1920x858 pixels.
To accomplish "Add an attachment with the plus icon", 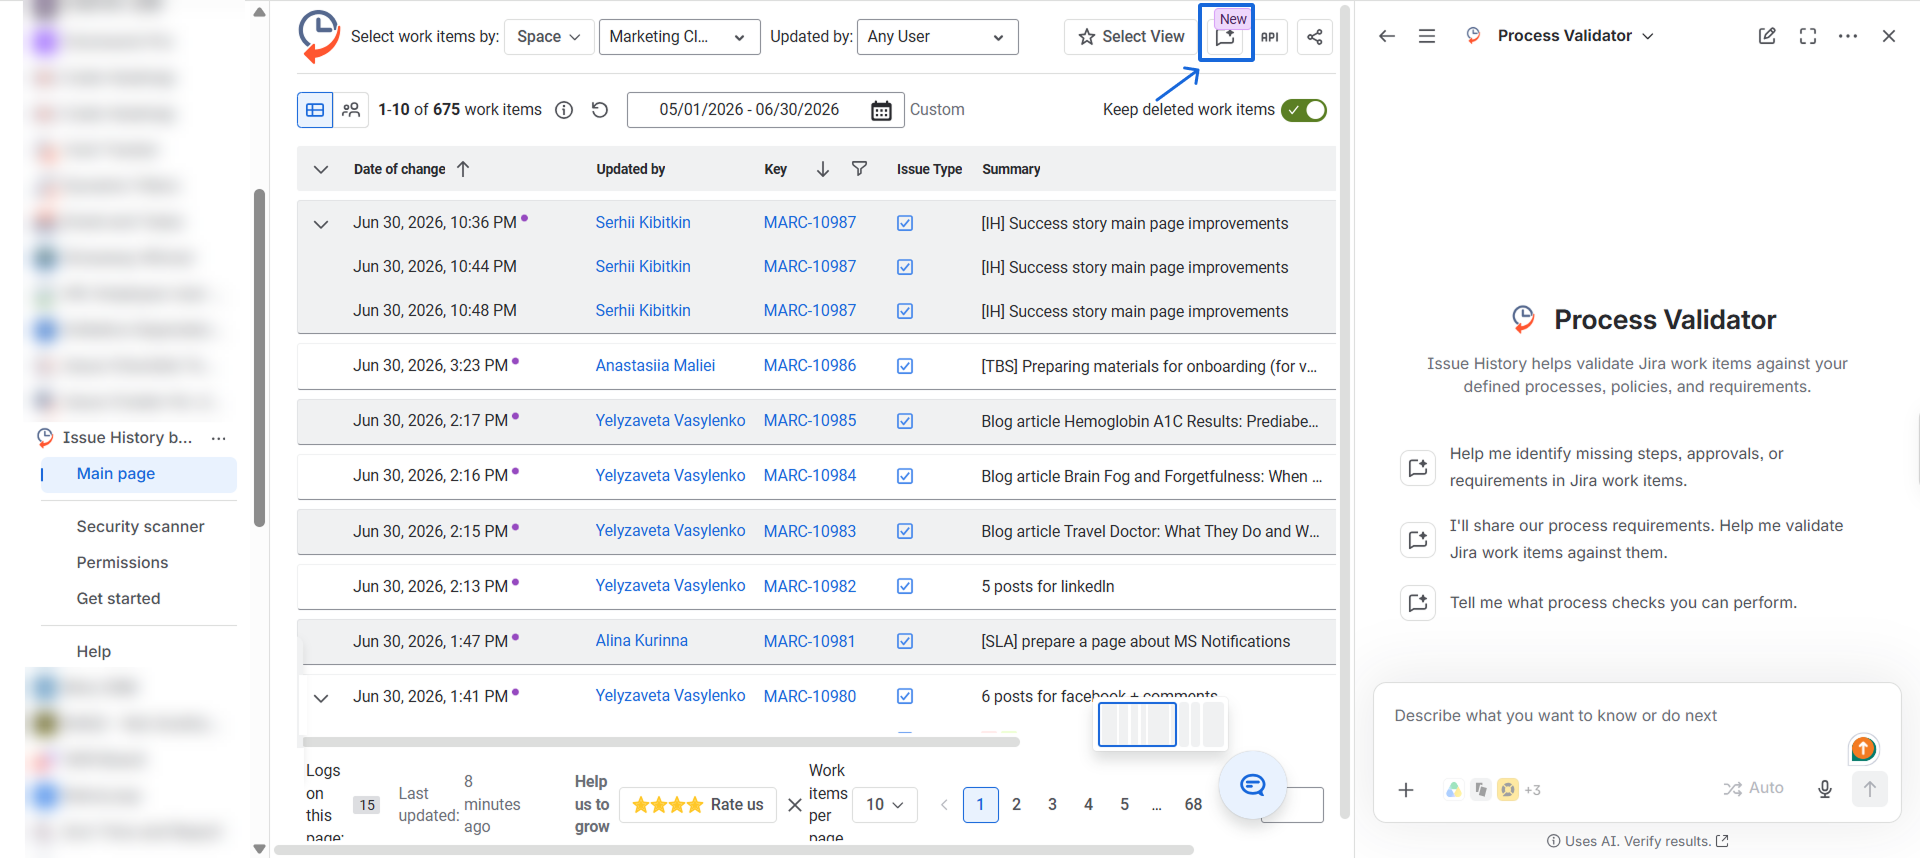I will (x=1406, y=790).
